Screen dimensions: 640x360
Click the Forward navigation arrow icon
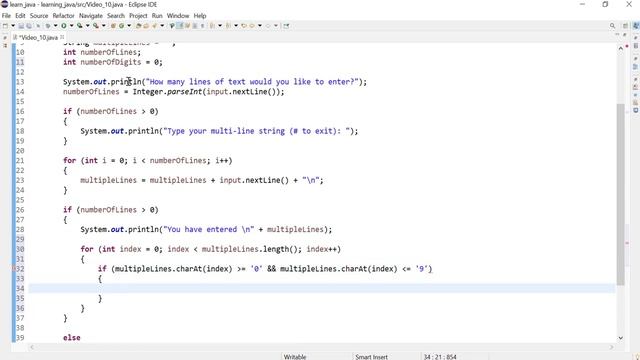268,26
